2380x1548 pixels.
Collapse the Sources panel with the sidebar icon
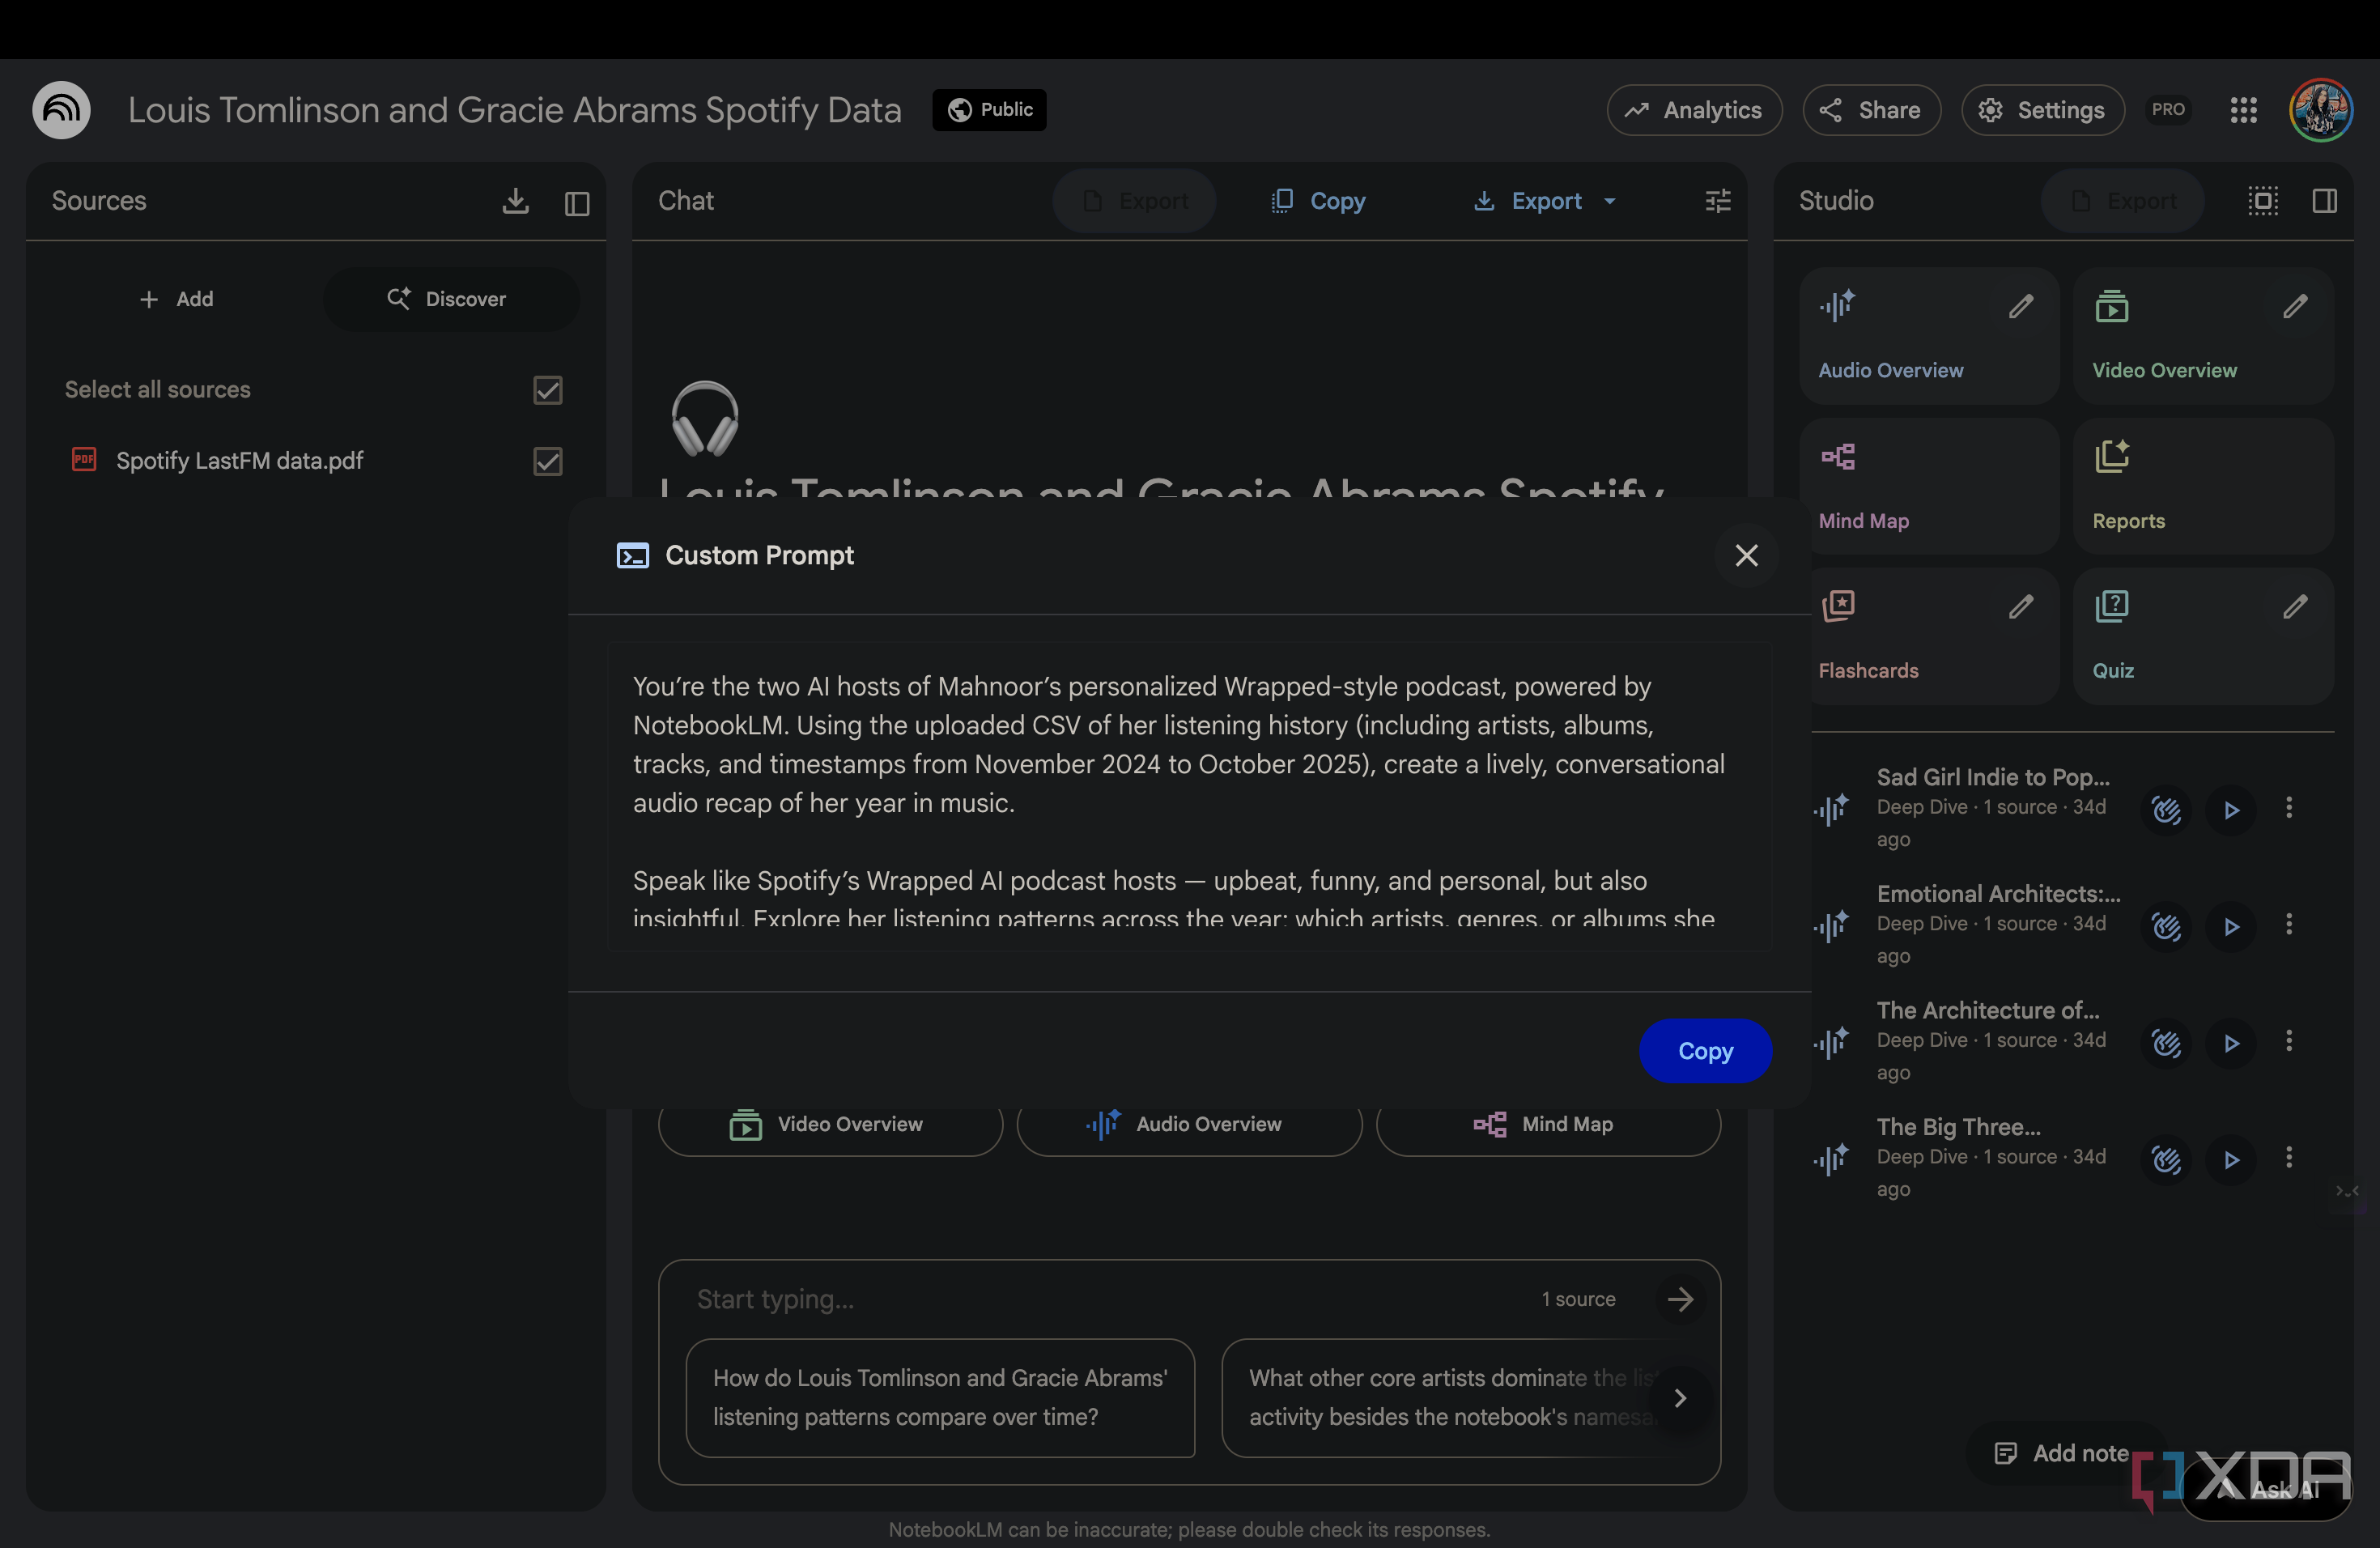point(577,203)
